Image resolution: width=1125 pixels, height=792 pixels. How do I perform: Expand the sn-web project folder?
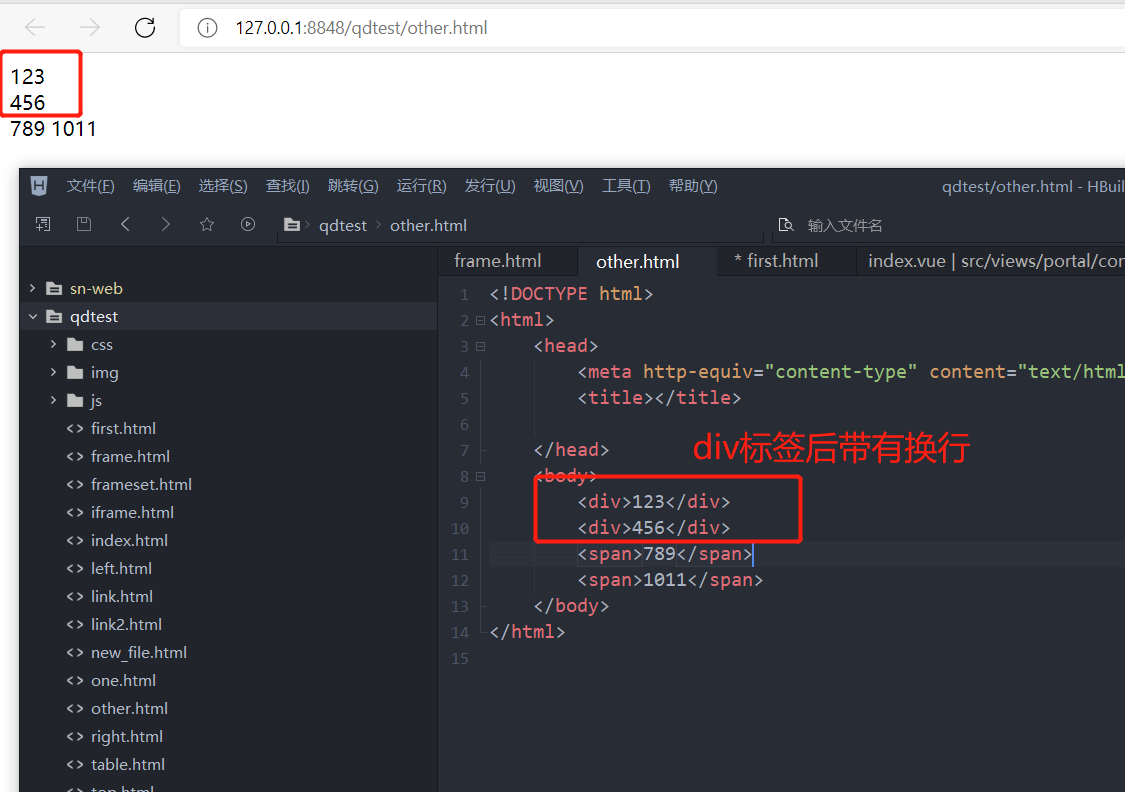point(32,288)
